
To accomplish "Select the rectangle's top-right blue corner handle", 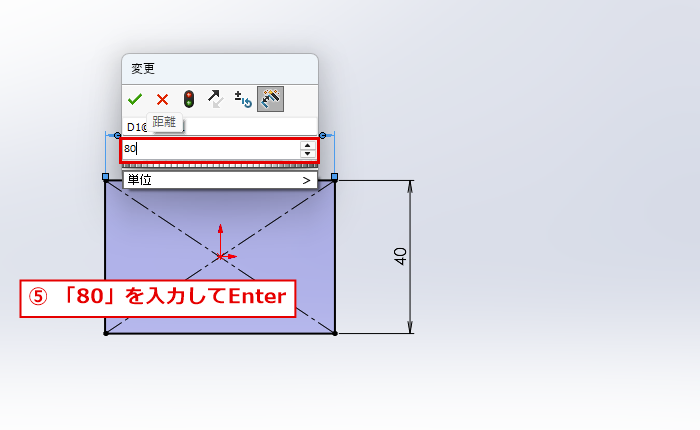I will [334, 177].
